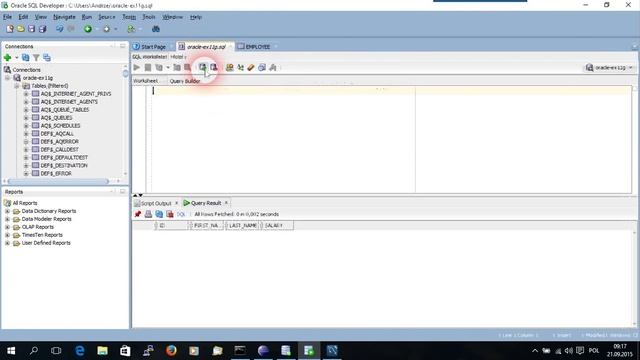Close the Query Result tab
Image resolution: width=640 pixels, height=360 pixels.
226,202
